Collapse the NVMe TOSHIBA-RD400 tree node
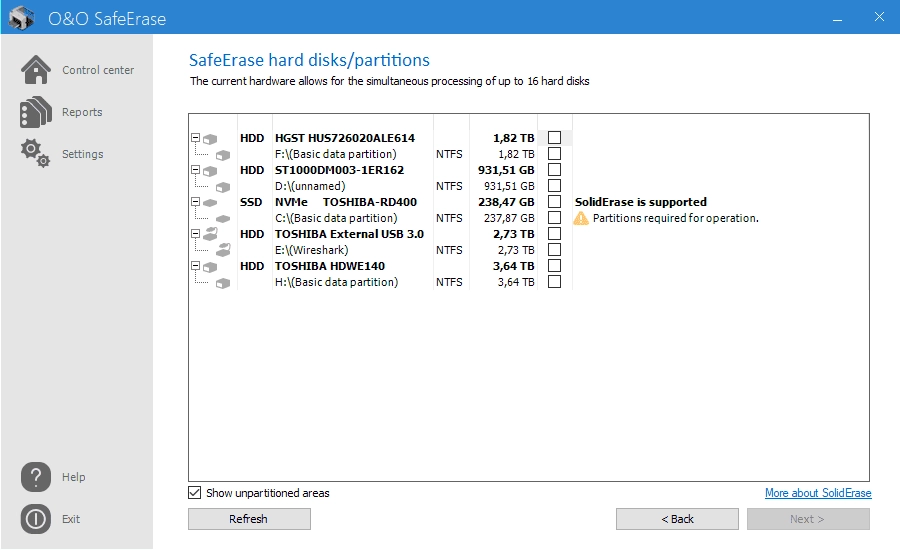The width and height of the screenshot is (900, 550). 195,202
